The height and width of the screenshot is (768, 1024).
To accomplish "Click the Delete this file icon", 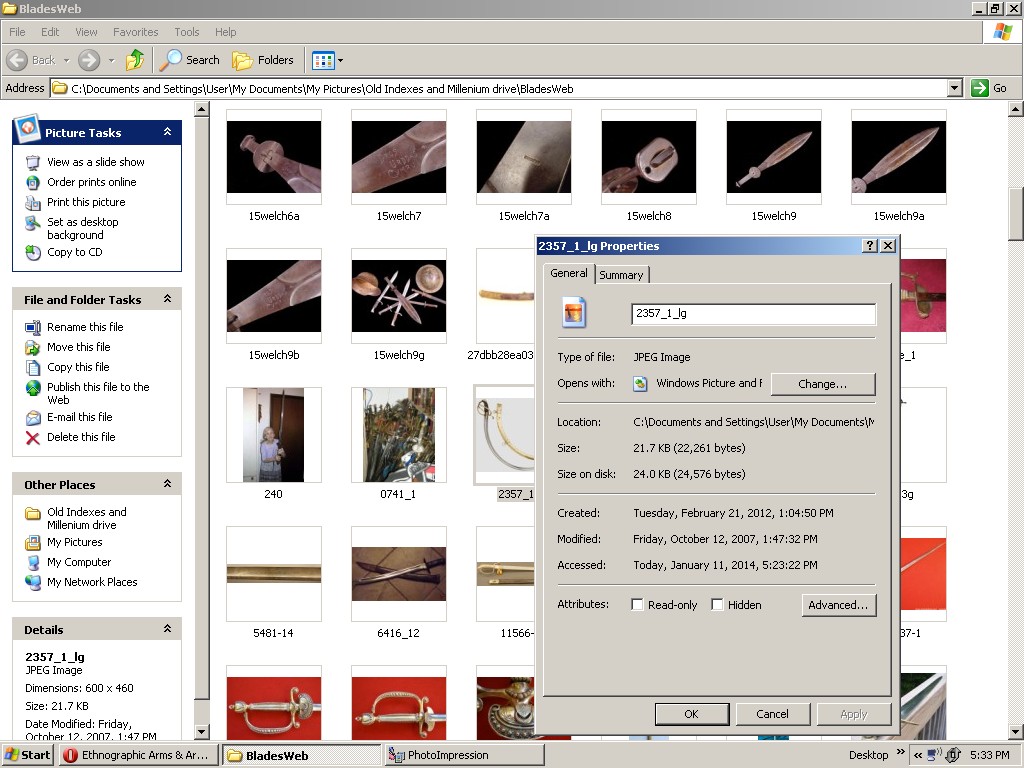I will [x=33, y=438].
